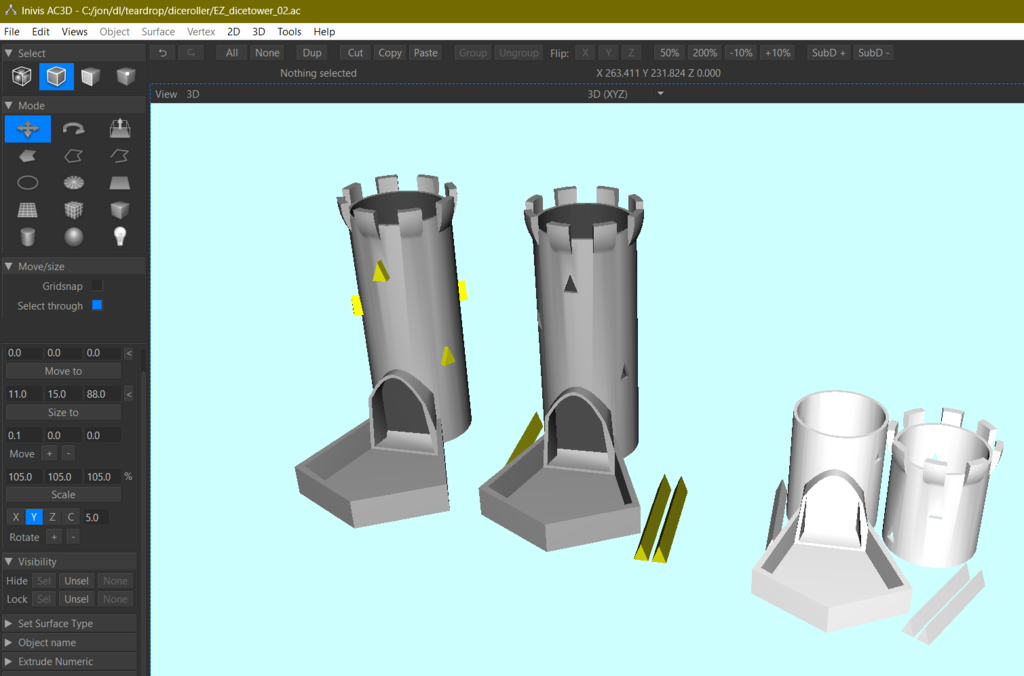Select the Mesh grid creation tool

pos(28,210)
